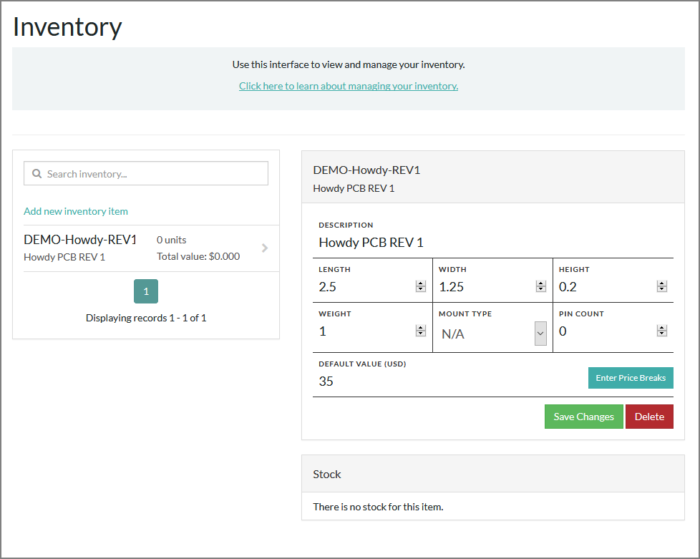Click the chevron arrow on DEMO-Howdy-REV1 row
The height and width of the screenshot is (559, 700).
[x=264, y=248]
